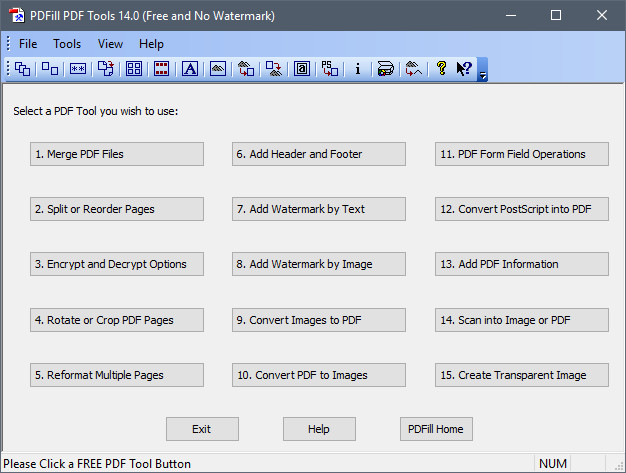Choose 9. Convert Images to PDF
626x473 pixels.
319,320
